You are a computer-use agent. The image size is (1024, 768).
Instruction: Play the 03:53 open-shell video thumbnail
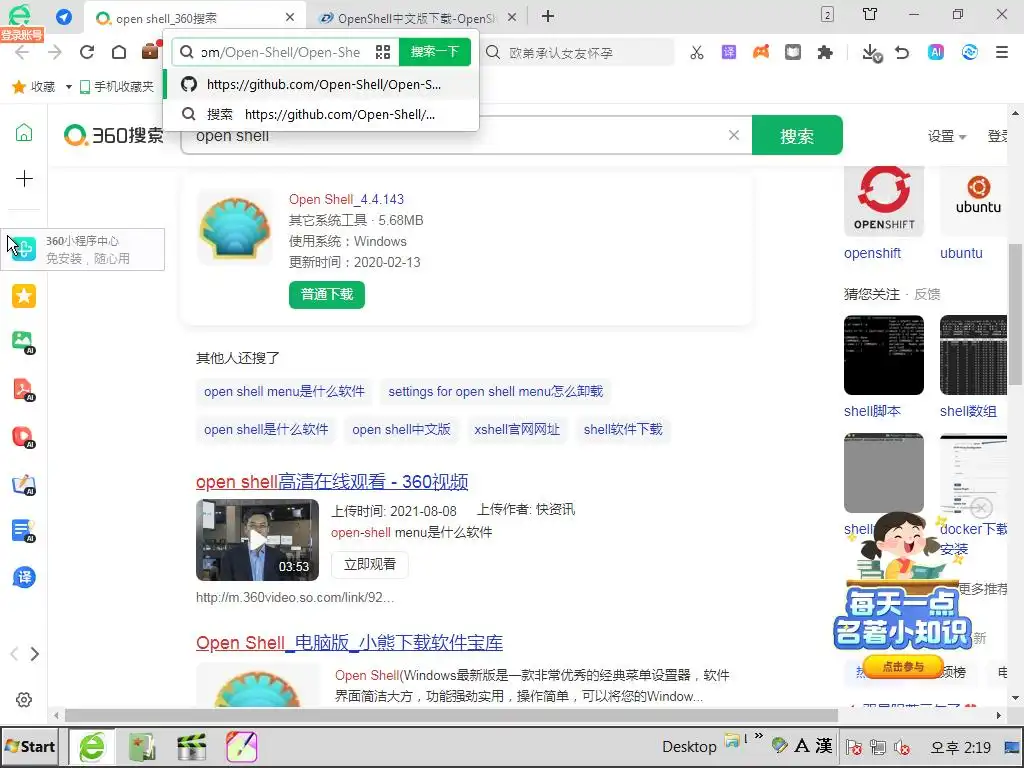(x=257, y=540)
